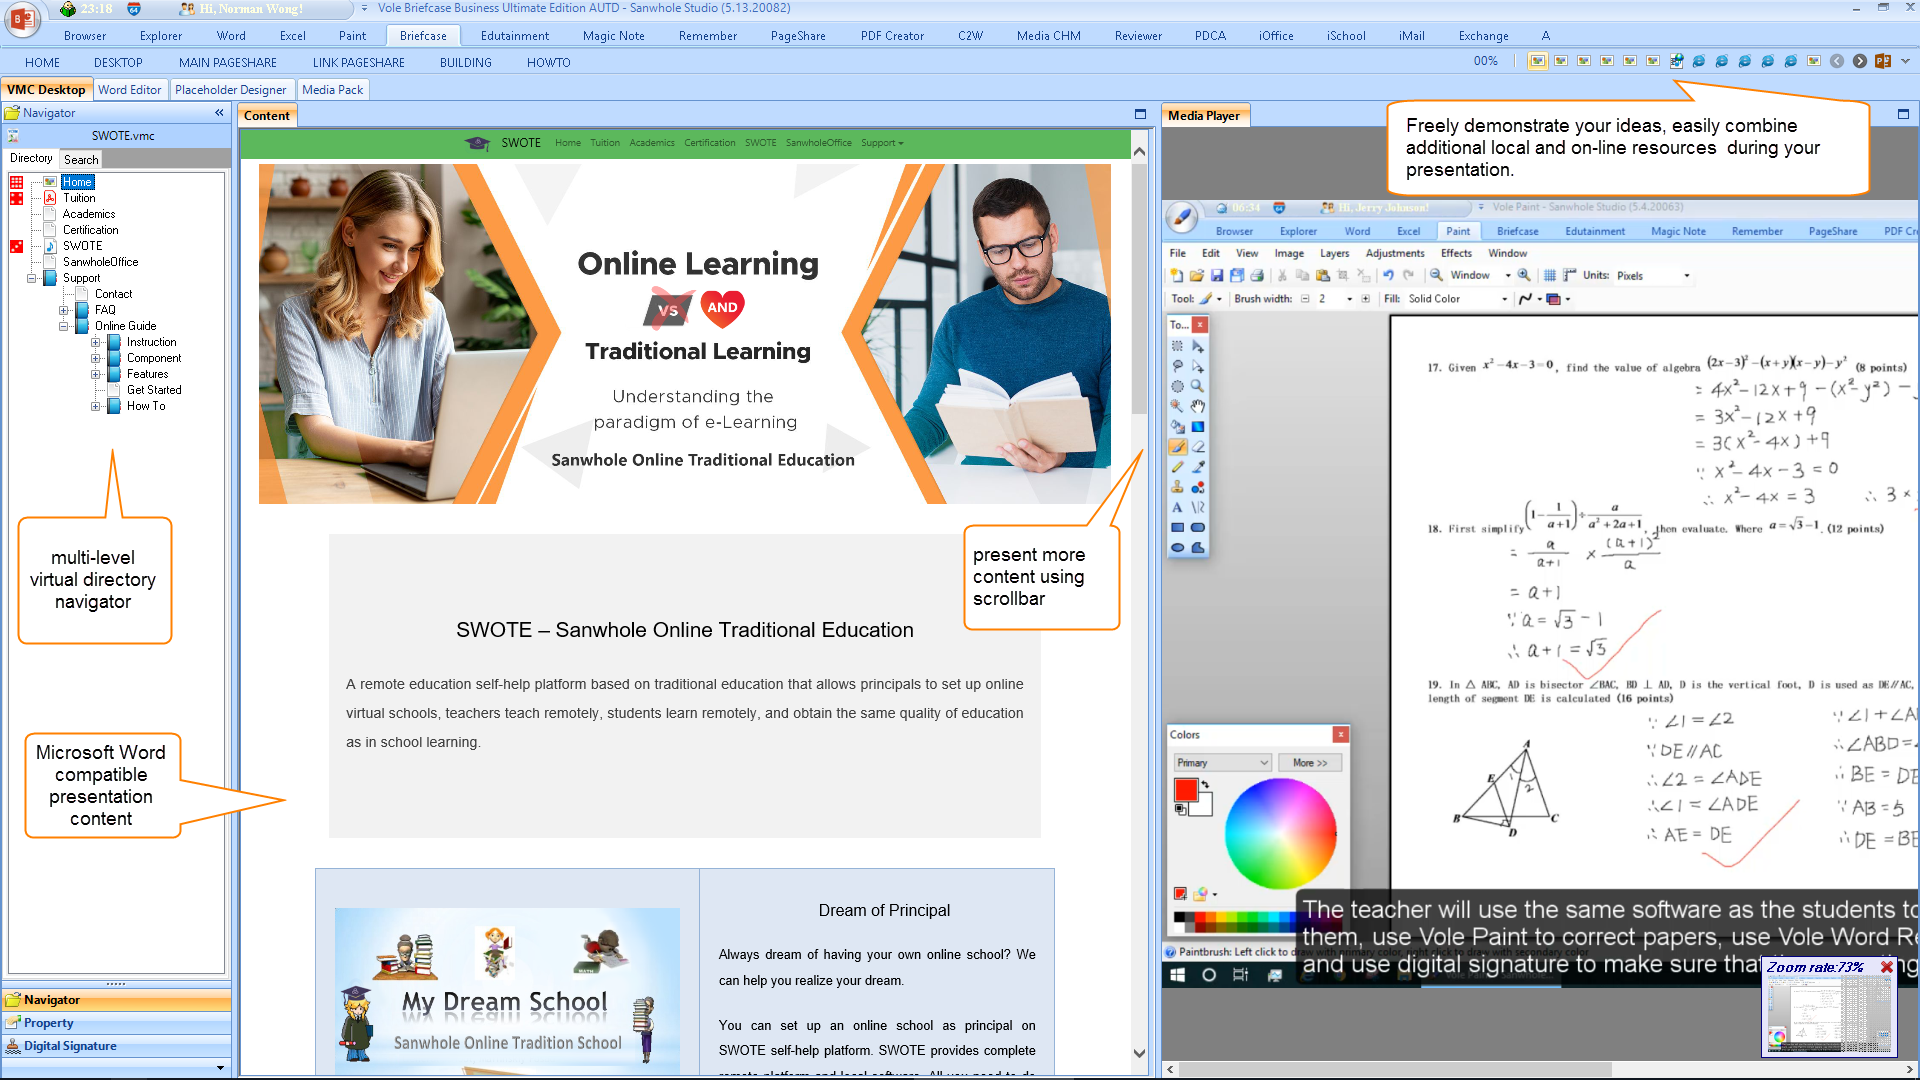Collapse the Navigator panel with double chevron
This screenshot has width=1920, height=1080.
219,113
